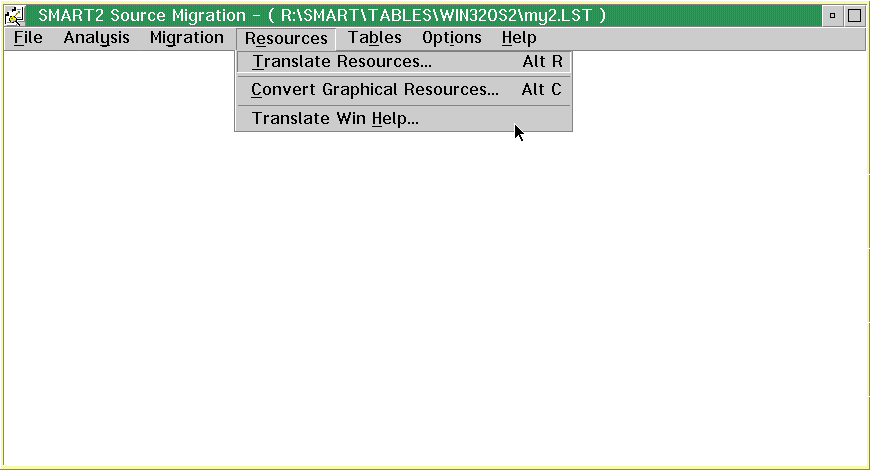The width and height of the screenshot is (870, 470).
Task: Expand the Options menu
Action: pyautogui.click(x=451, y=38)
